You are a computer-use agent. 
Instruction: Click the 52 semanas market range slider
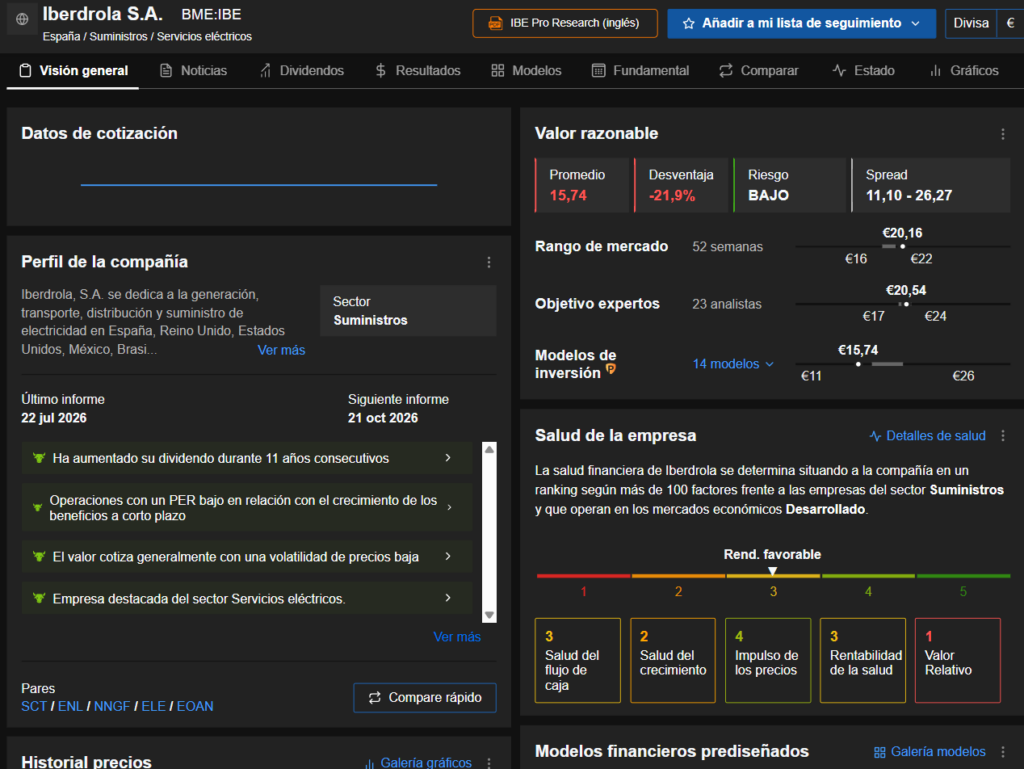click(903, 247)
